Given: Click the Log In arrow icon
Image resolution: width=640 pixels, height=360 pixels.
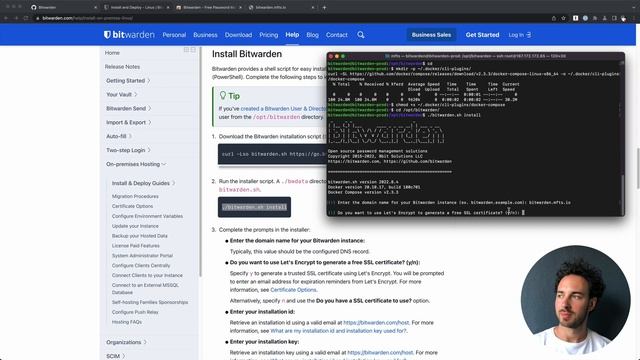Looking at the screenshot, I should (x=529, y=35).
